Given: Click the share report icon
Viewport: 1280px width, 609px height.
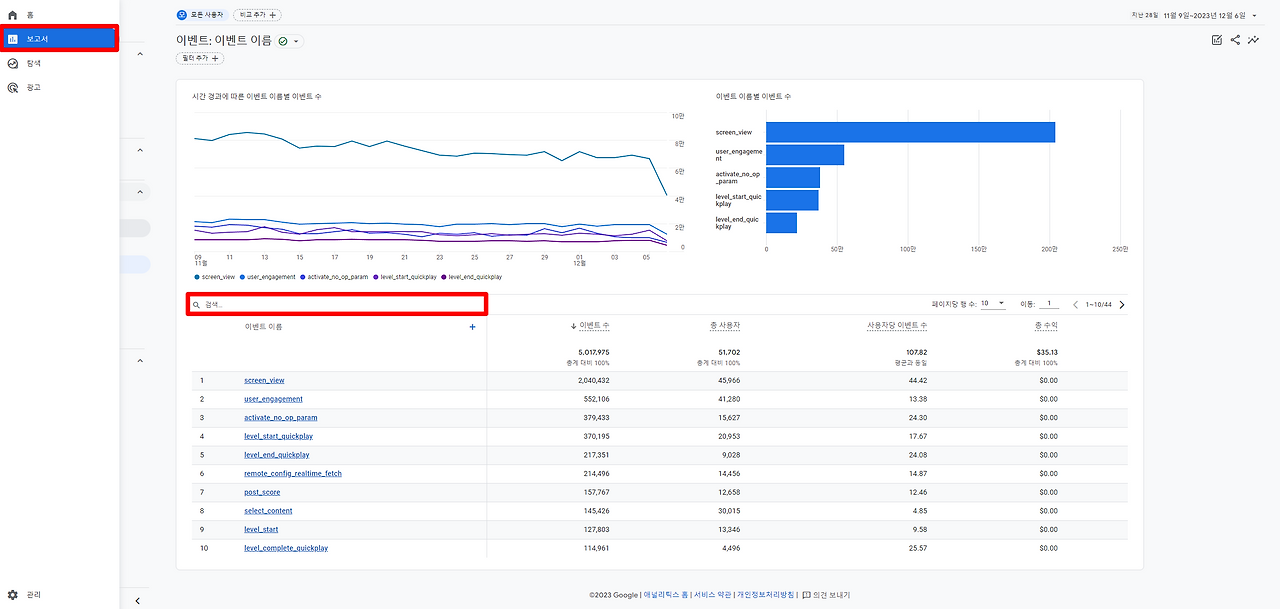Looking at the screenshot, I should pyautogui.click(x=1235, y=40).
